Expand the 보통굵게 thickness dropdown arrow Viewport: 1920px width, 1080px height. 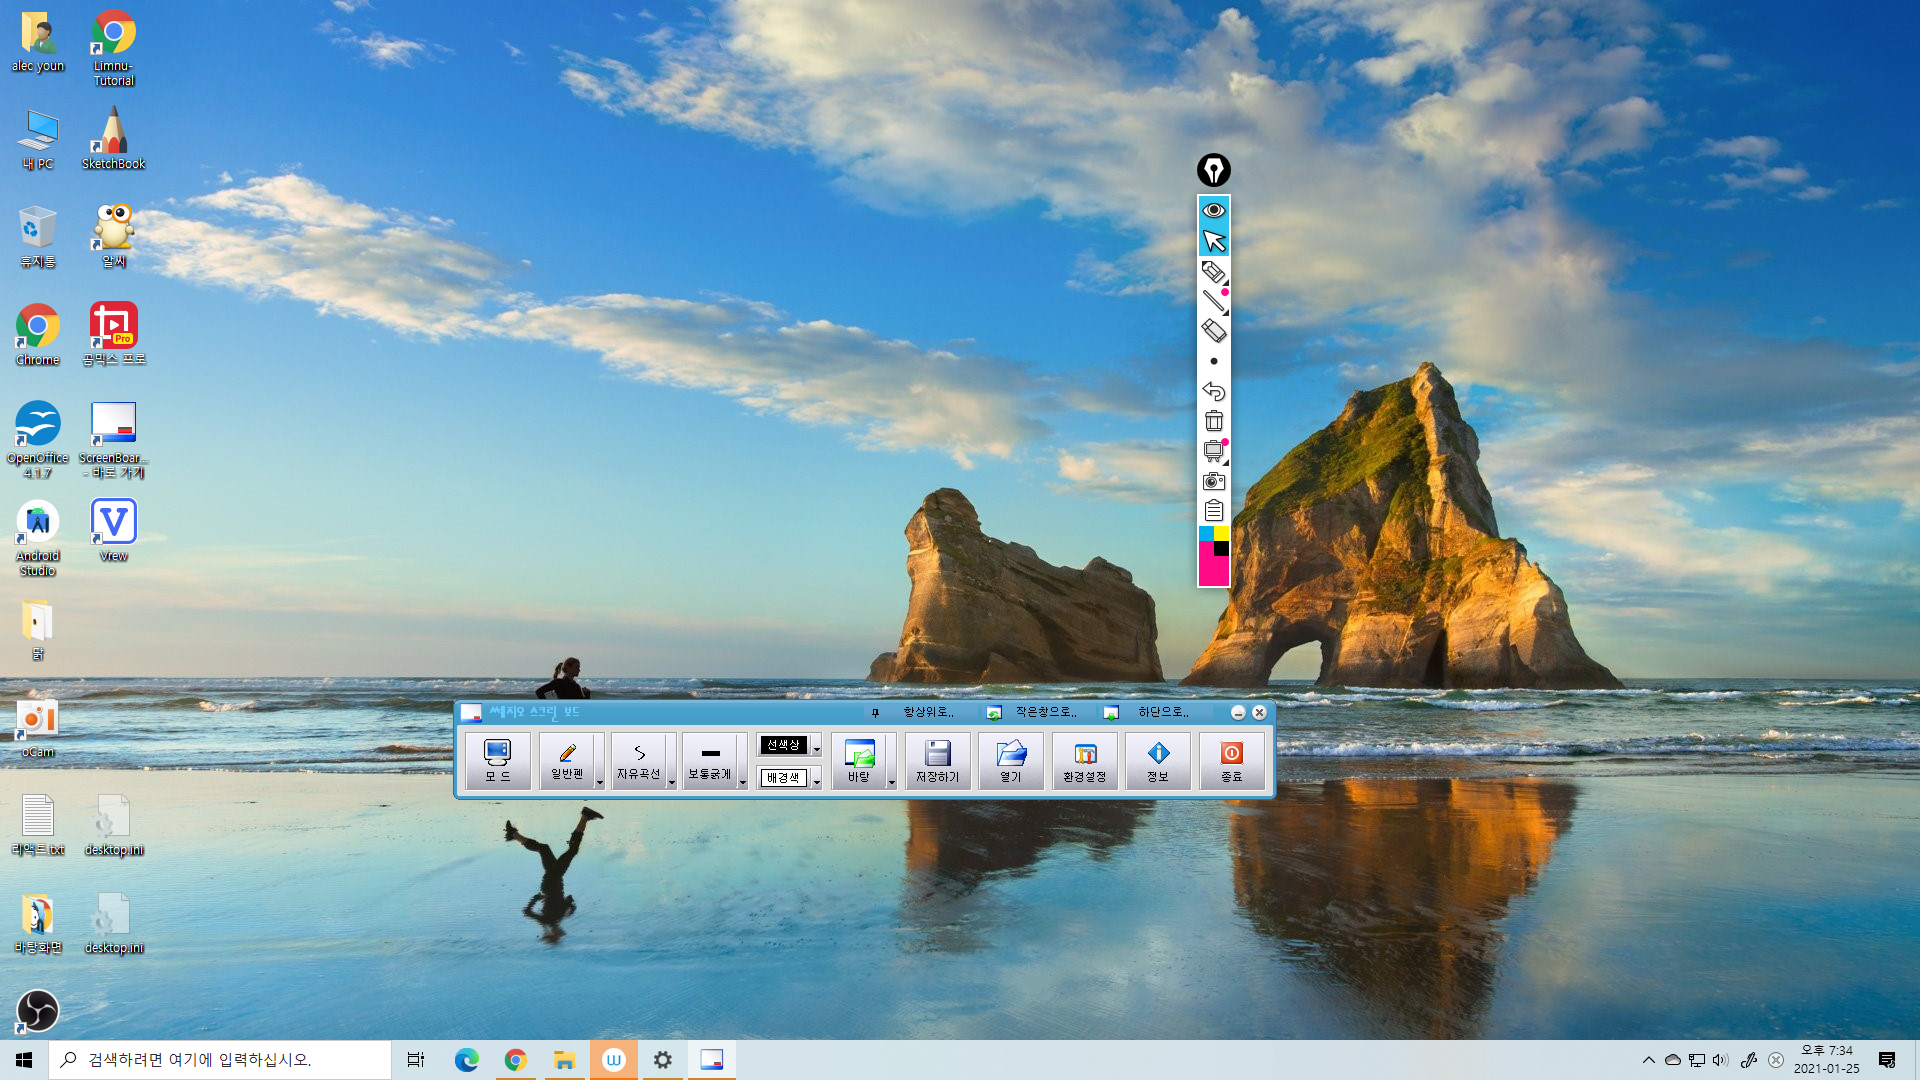pyautogui.click(x=743, y=782)
